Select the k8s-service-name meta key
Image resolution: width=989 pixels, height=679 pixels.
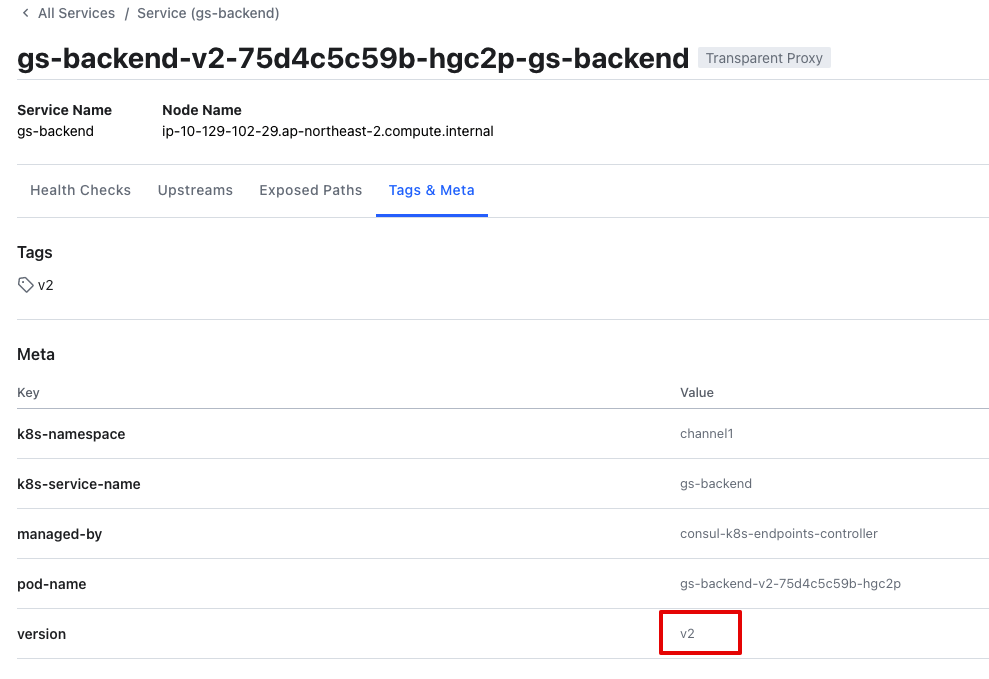pos(79,484)
